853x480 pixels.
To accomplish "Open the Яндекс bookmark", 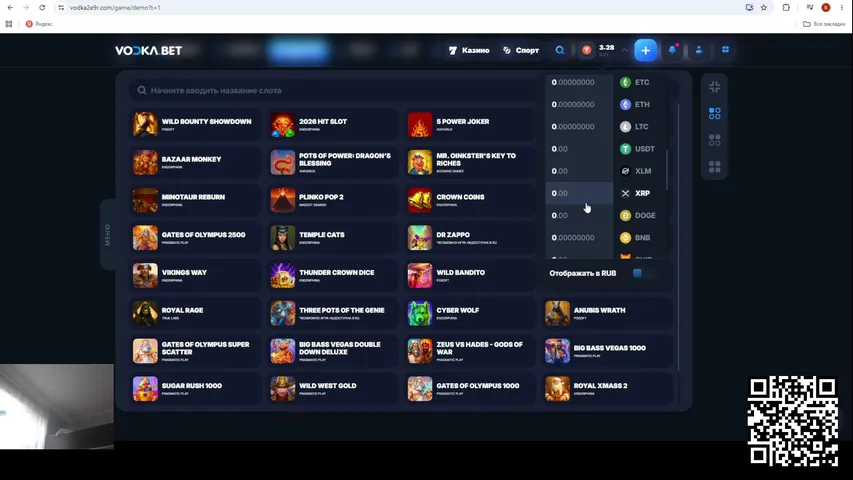I will (x=39, y=24).
